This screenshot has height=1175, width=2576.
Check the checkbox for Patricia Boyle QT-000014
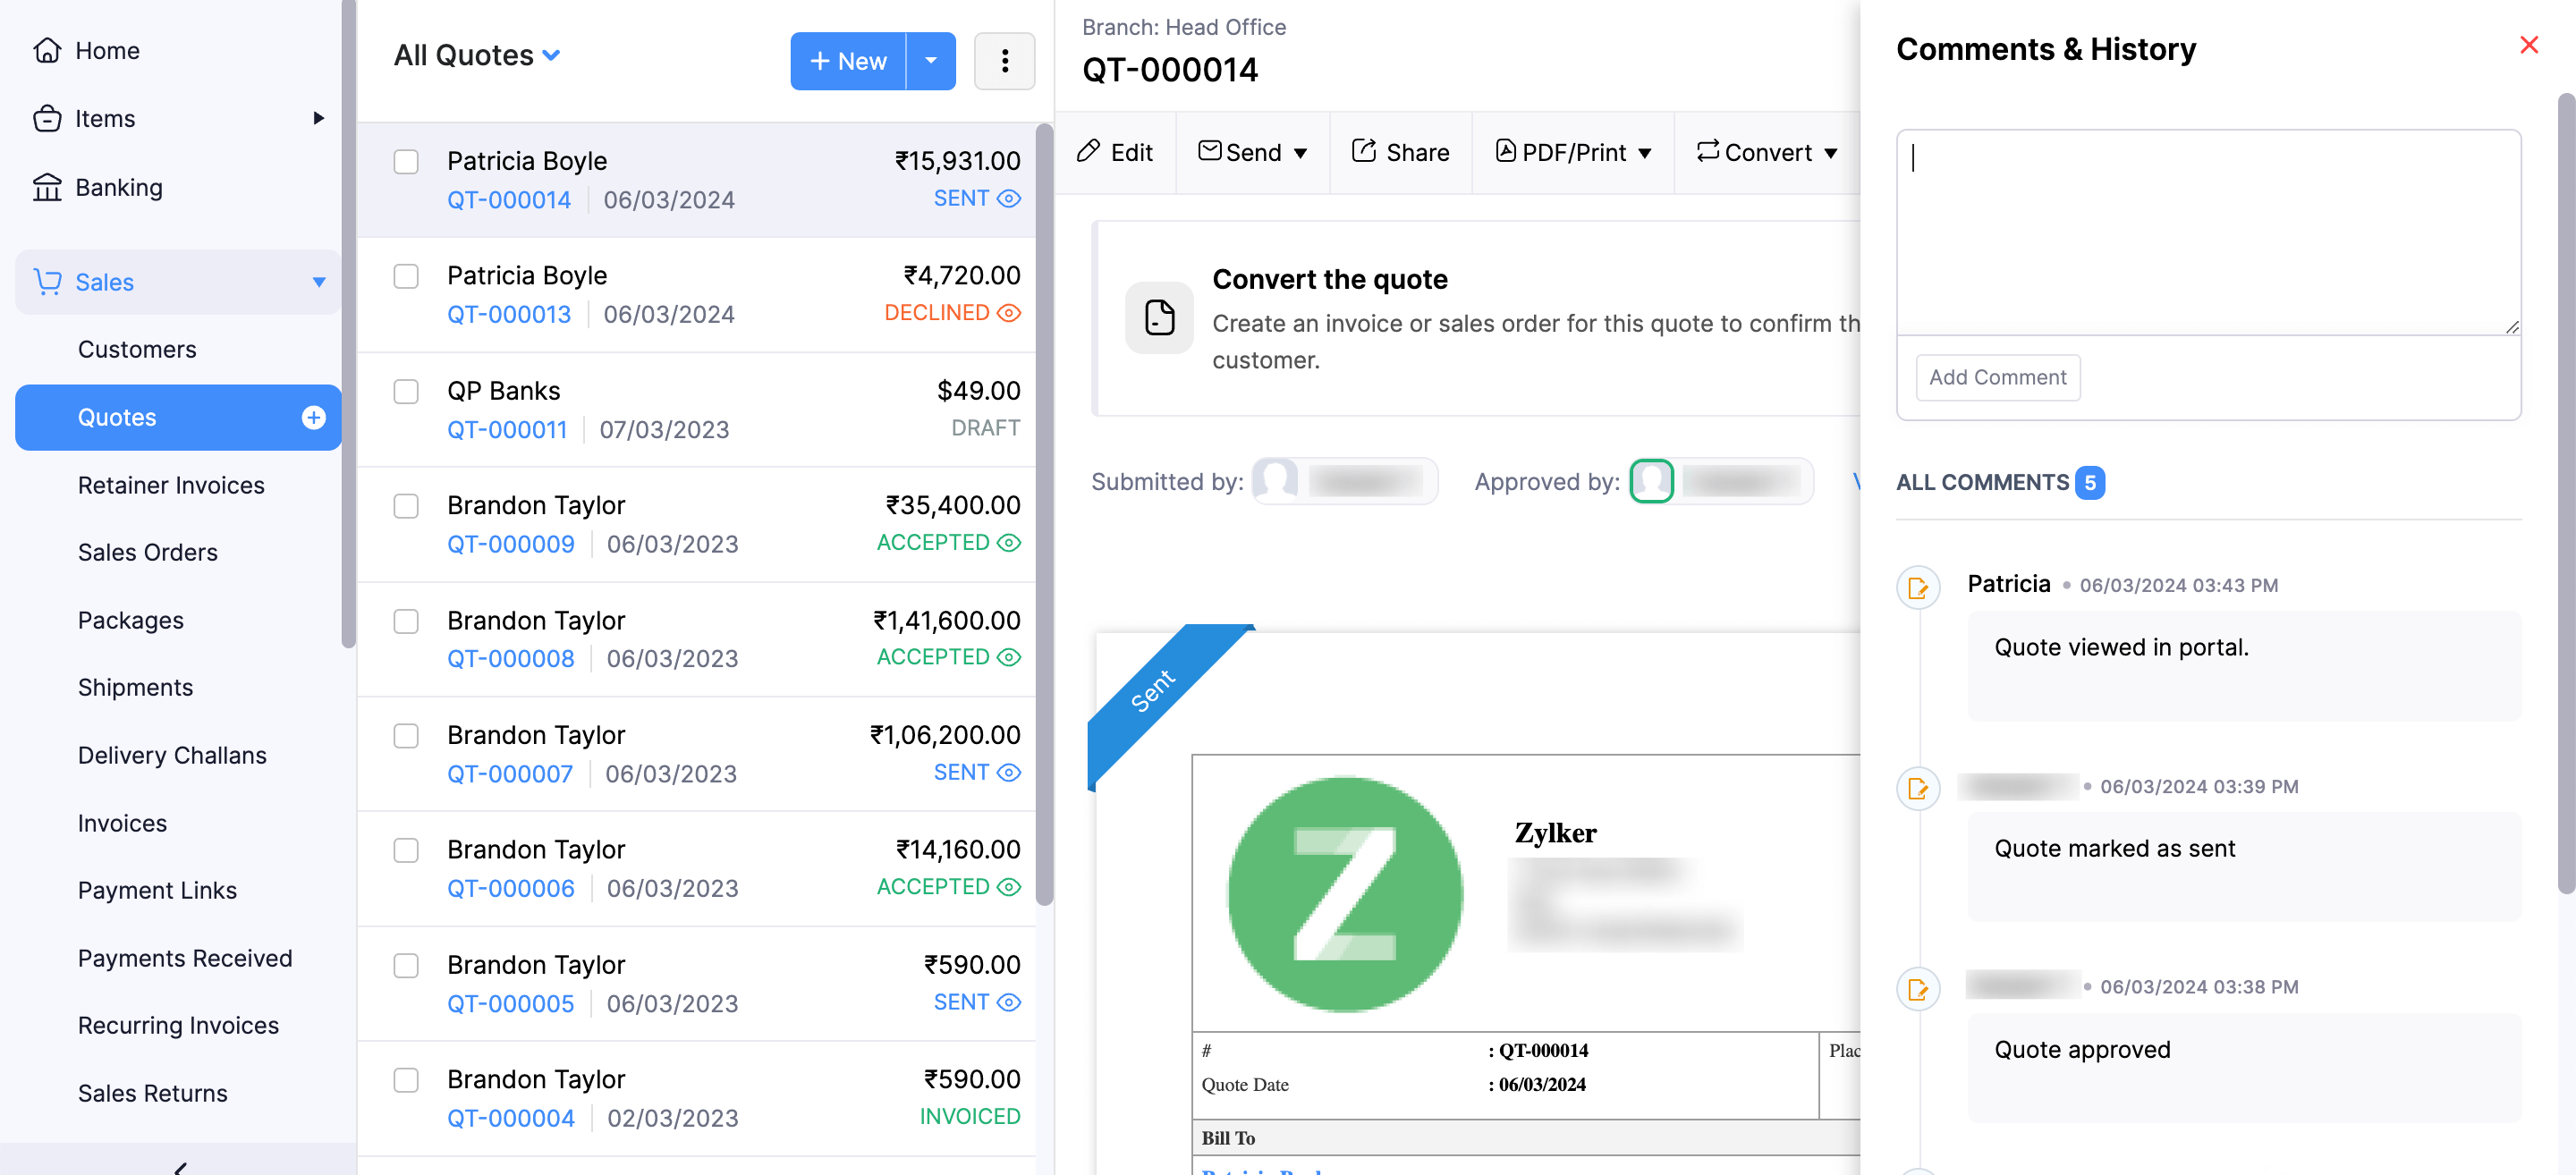point(406,161)
